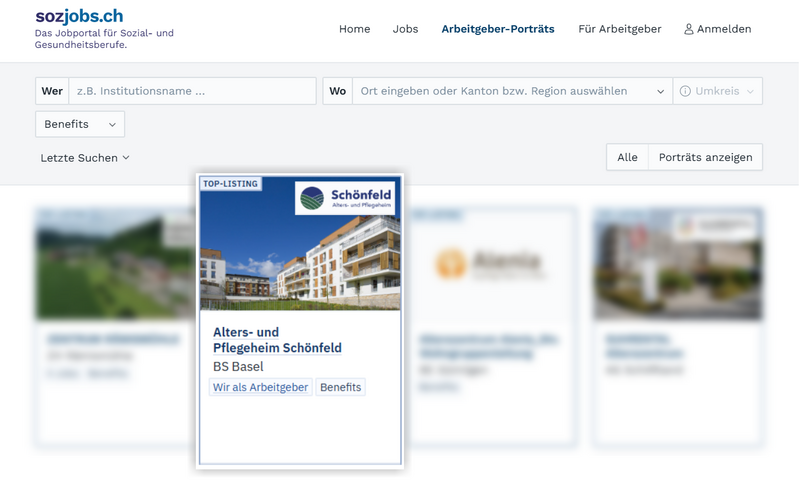The width and height of the screenshot is (800, 497).
Task: Focus the Wer institution name field
Action: (192, 91)
